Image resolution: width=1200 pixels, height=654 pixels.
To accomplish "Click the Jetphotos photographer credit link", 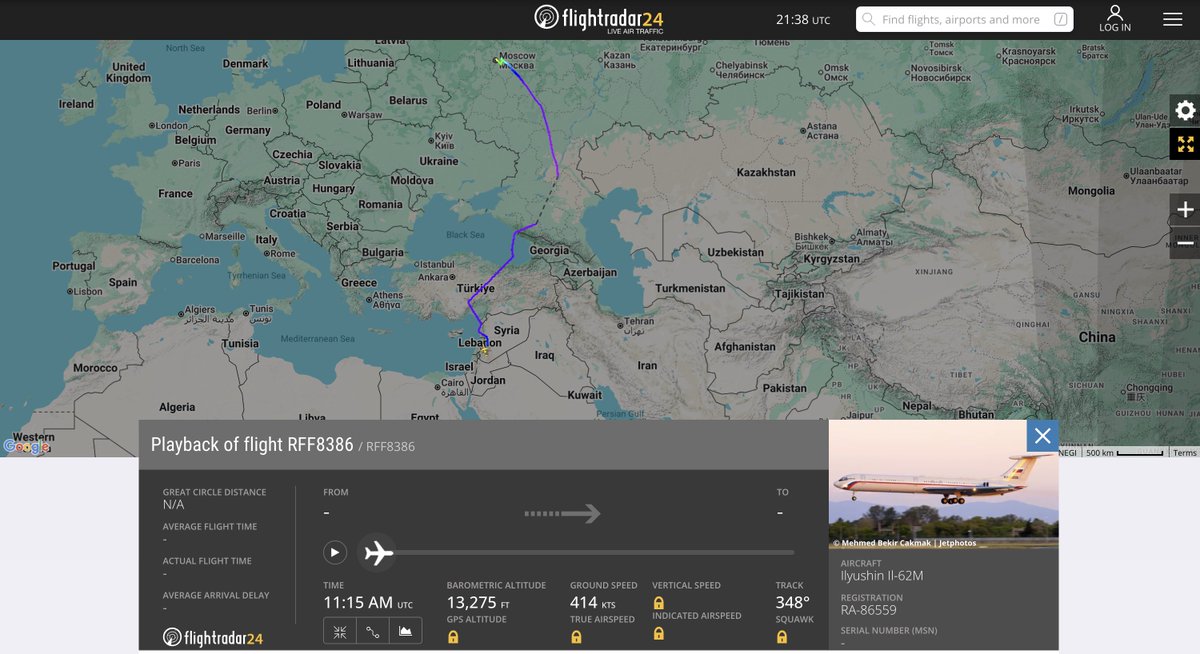I will coord(904,543).
